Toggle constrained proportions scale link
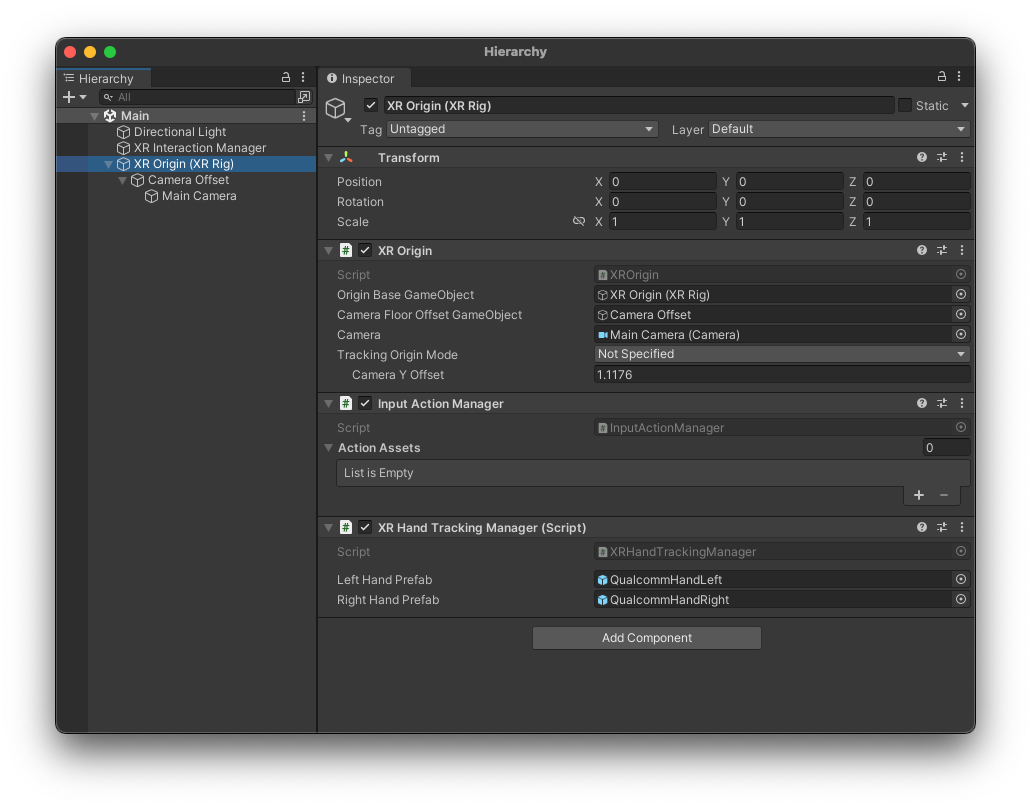Image resolution: width=1031 pixels, height=807 pixels. click(x=579, y=222)
